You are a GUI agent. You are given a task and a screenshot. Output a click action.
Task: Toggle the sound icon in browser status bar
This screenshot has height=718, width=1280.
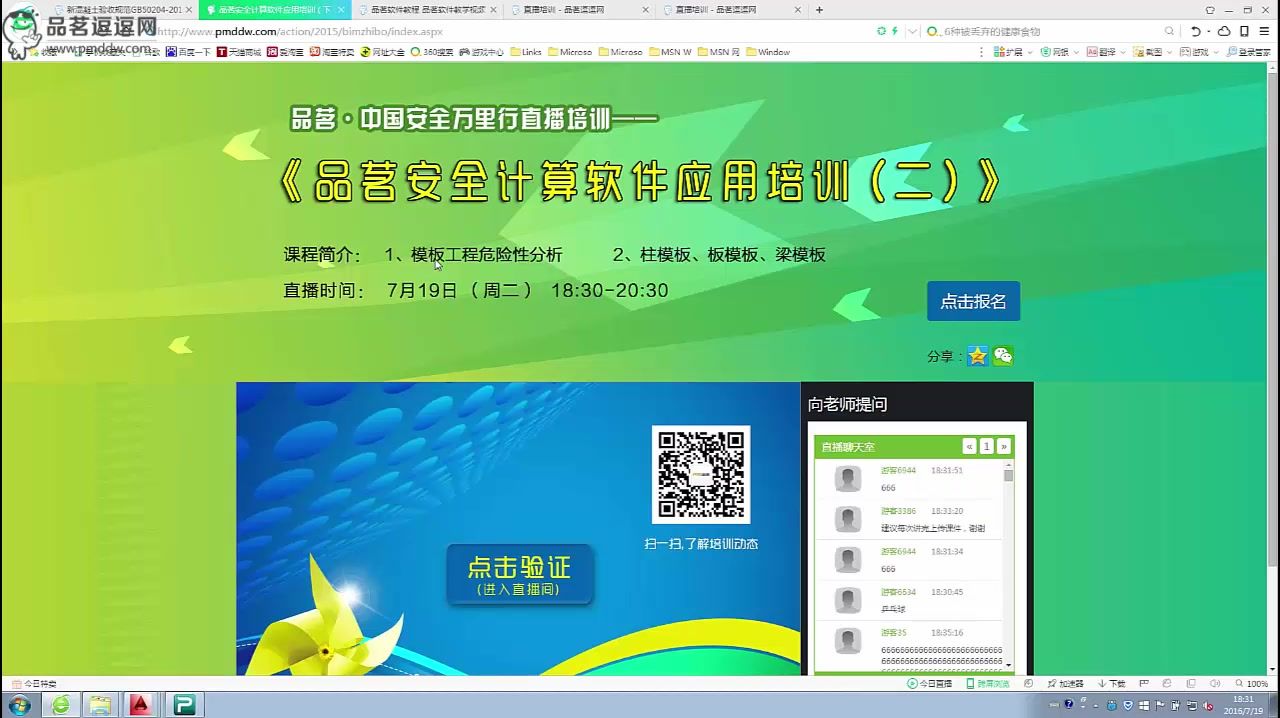(x=1215, y=684)
